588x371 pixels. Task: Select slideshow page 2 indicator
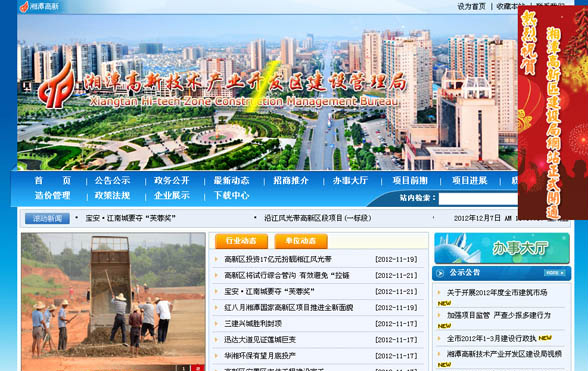(198, 368)
